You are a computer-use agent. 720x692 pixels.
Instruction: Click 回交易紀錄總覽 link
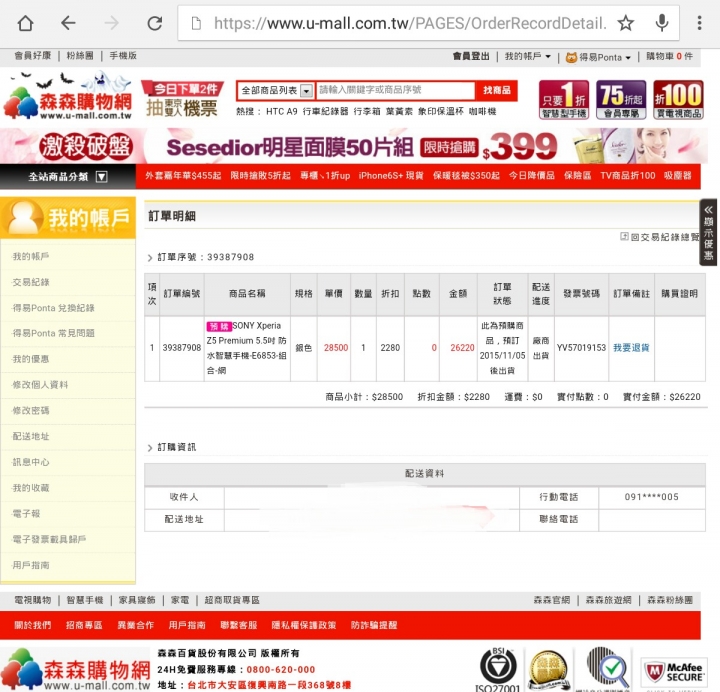tap(660, 237)
